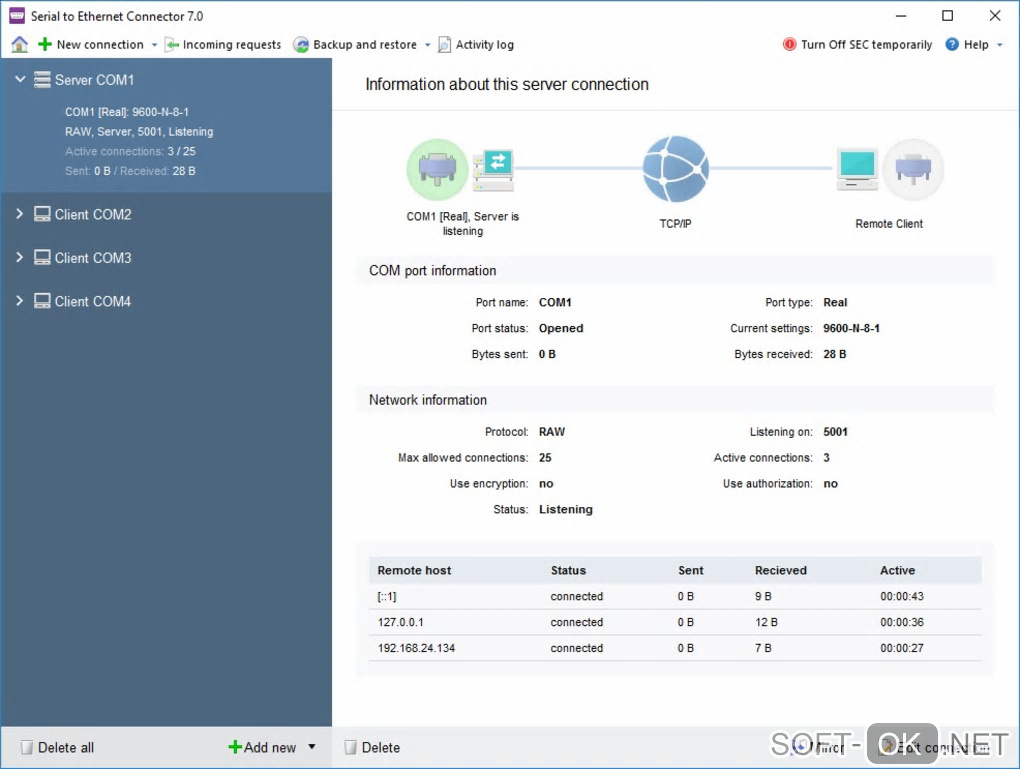Select Client COM4 in the connection list

coord(92,301)
